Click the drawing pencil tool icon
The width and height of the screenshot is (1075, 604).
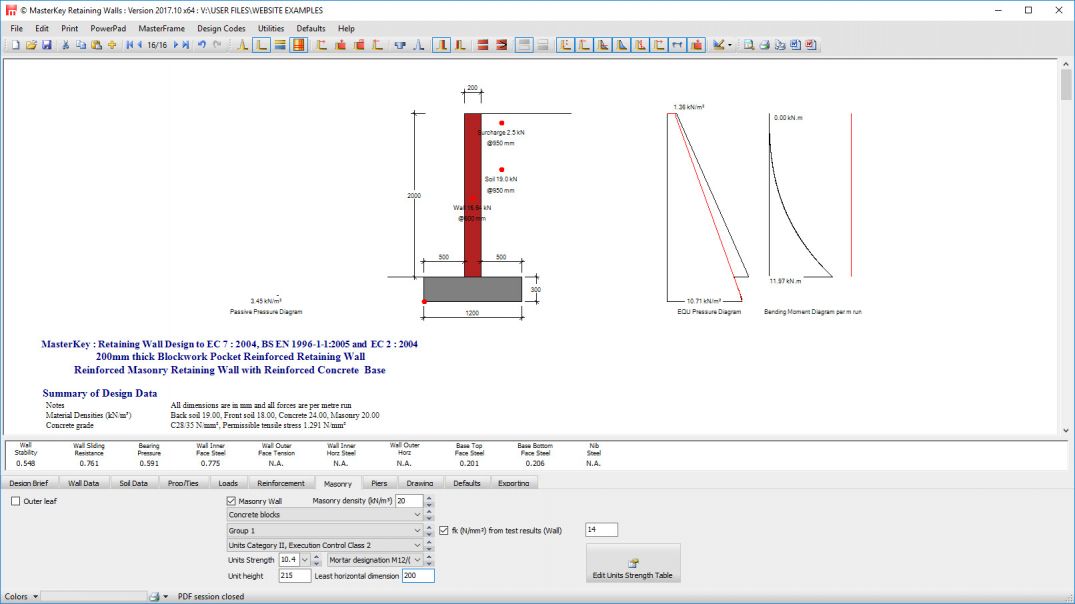coord(718,45)
